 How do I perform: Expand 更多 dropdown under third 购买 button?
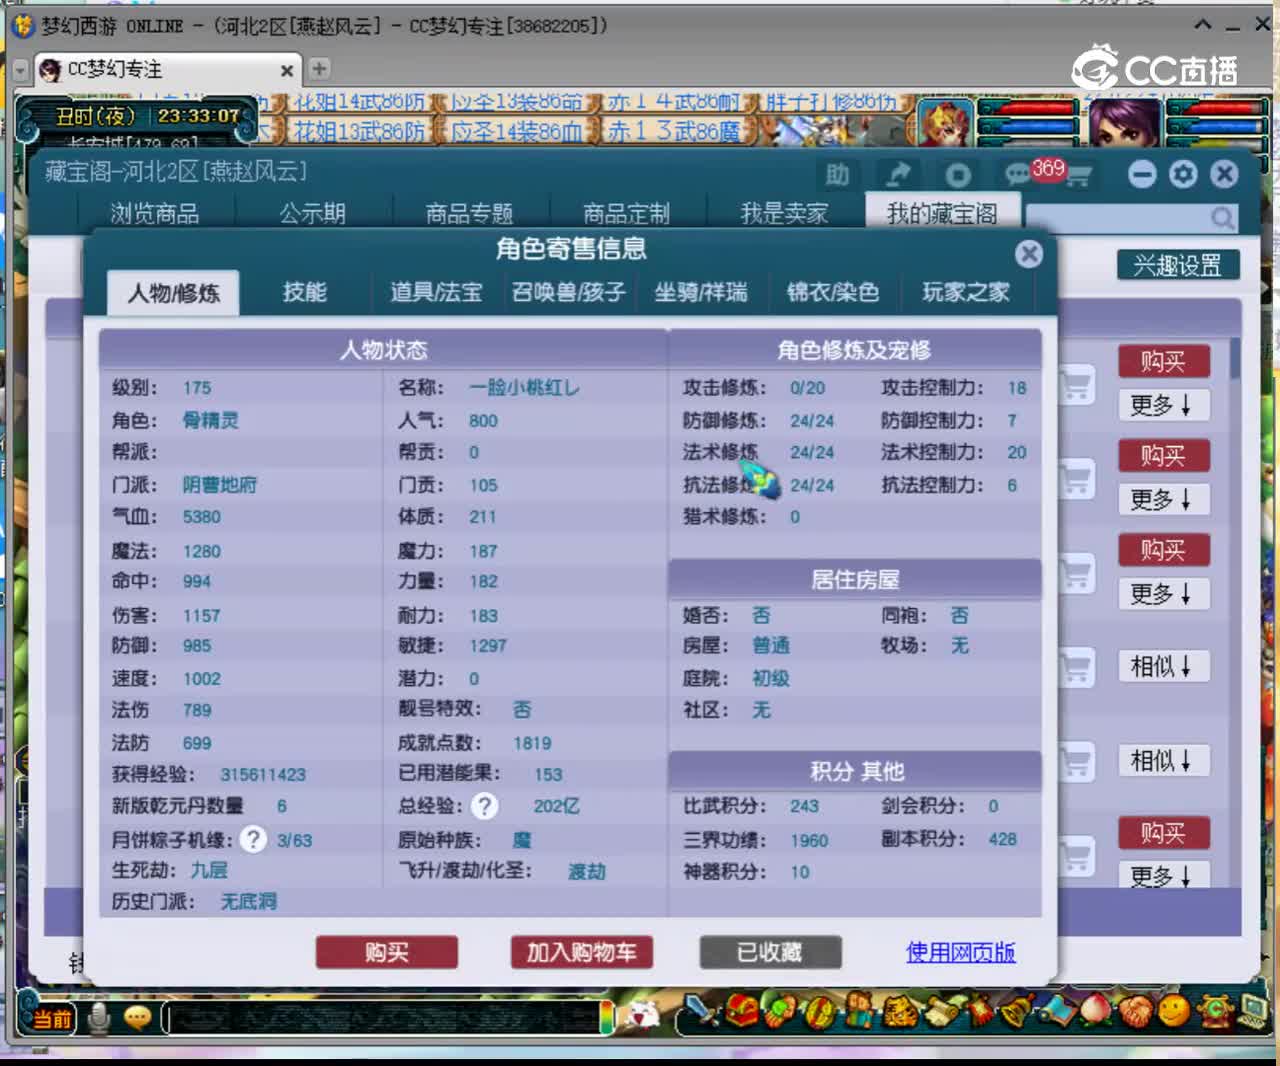(1163, 593)
